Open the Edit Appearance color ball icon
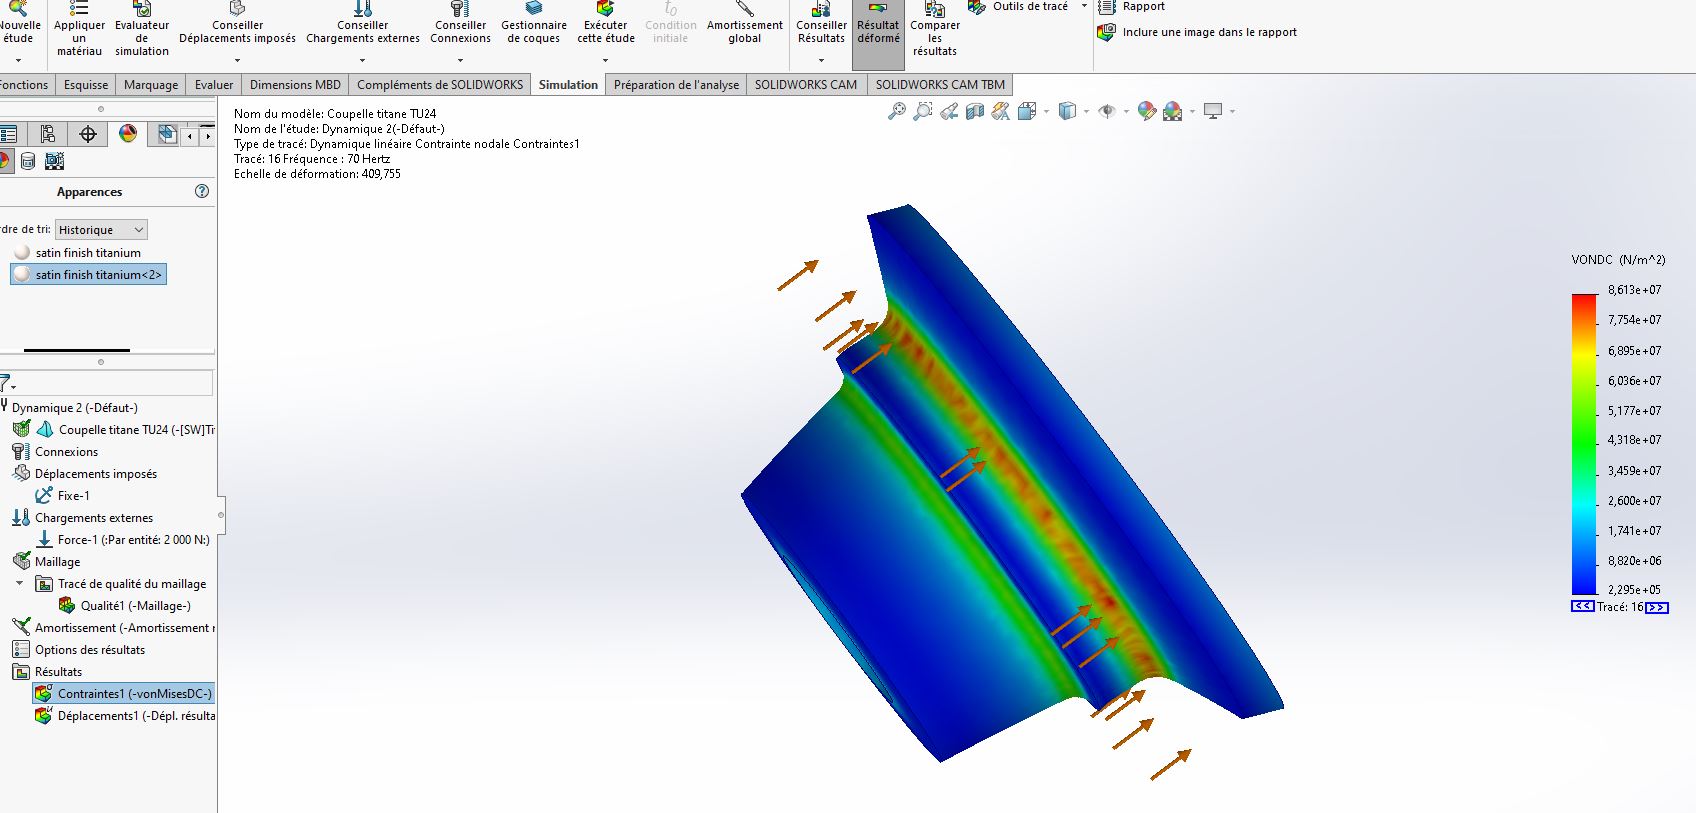This screenshot has height=813, width=1696. [x=1147, y=111]
